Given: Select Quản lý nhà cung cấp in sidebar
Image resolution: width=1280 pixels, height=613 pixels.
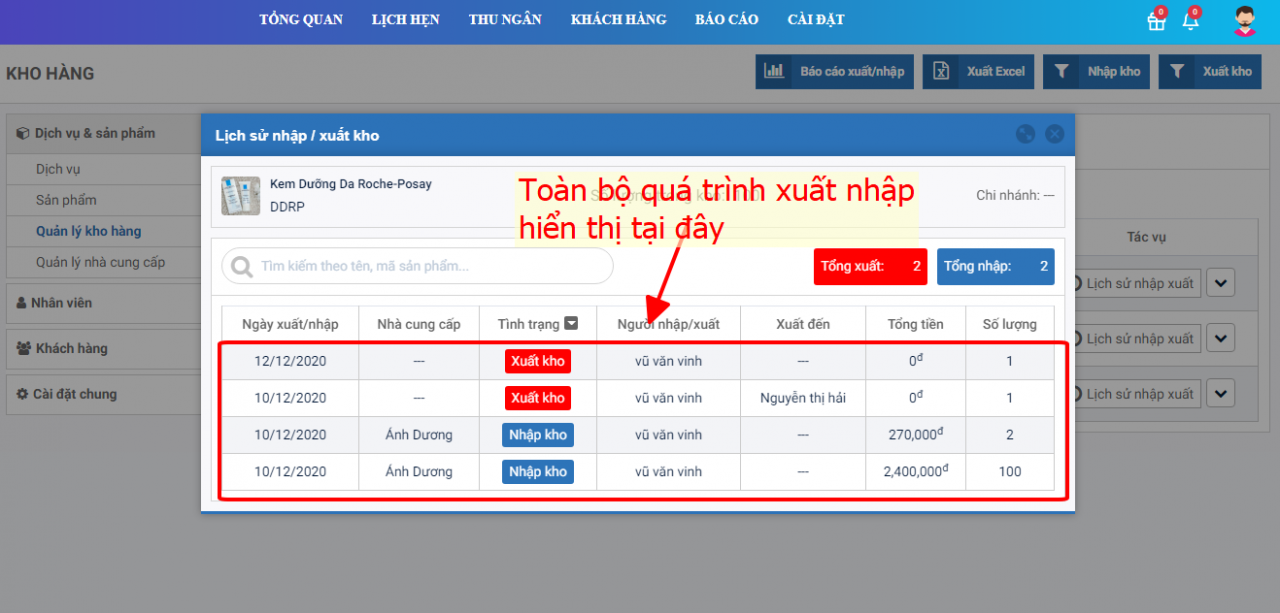Looking at the screenshot, I should click(x=100, y=262).
